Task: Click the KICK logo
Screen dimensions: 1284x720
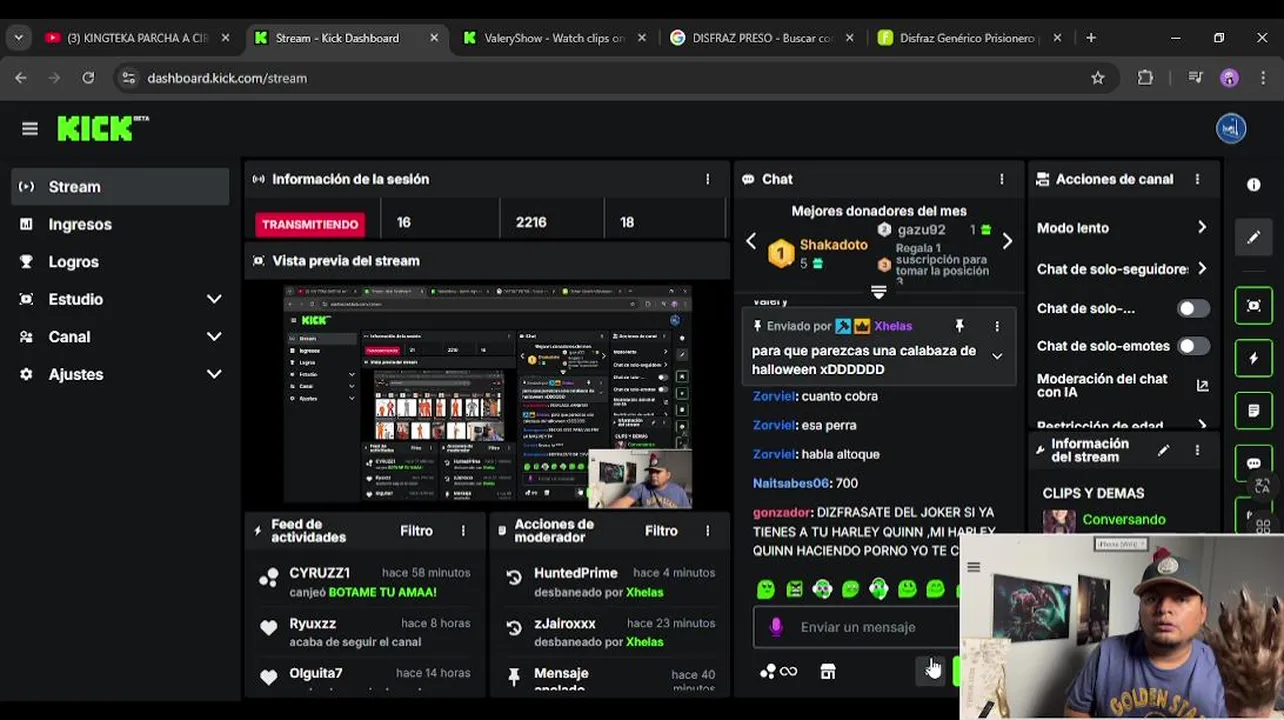Action: (x=102, y=128)
